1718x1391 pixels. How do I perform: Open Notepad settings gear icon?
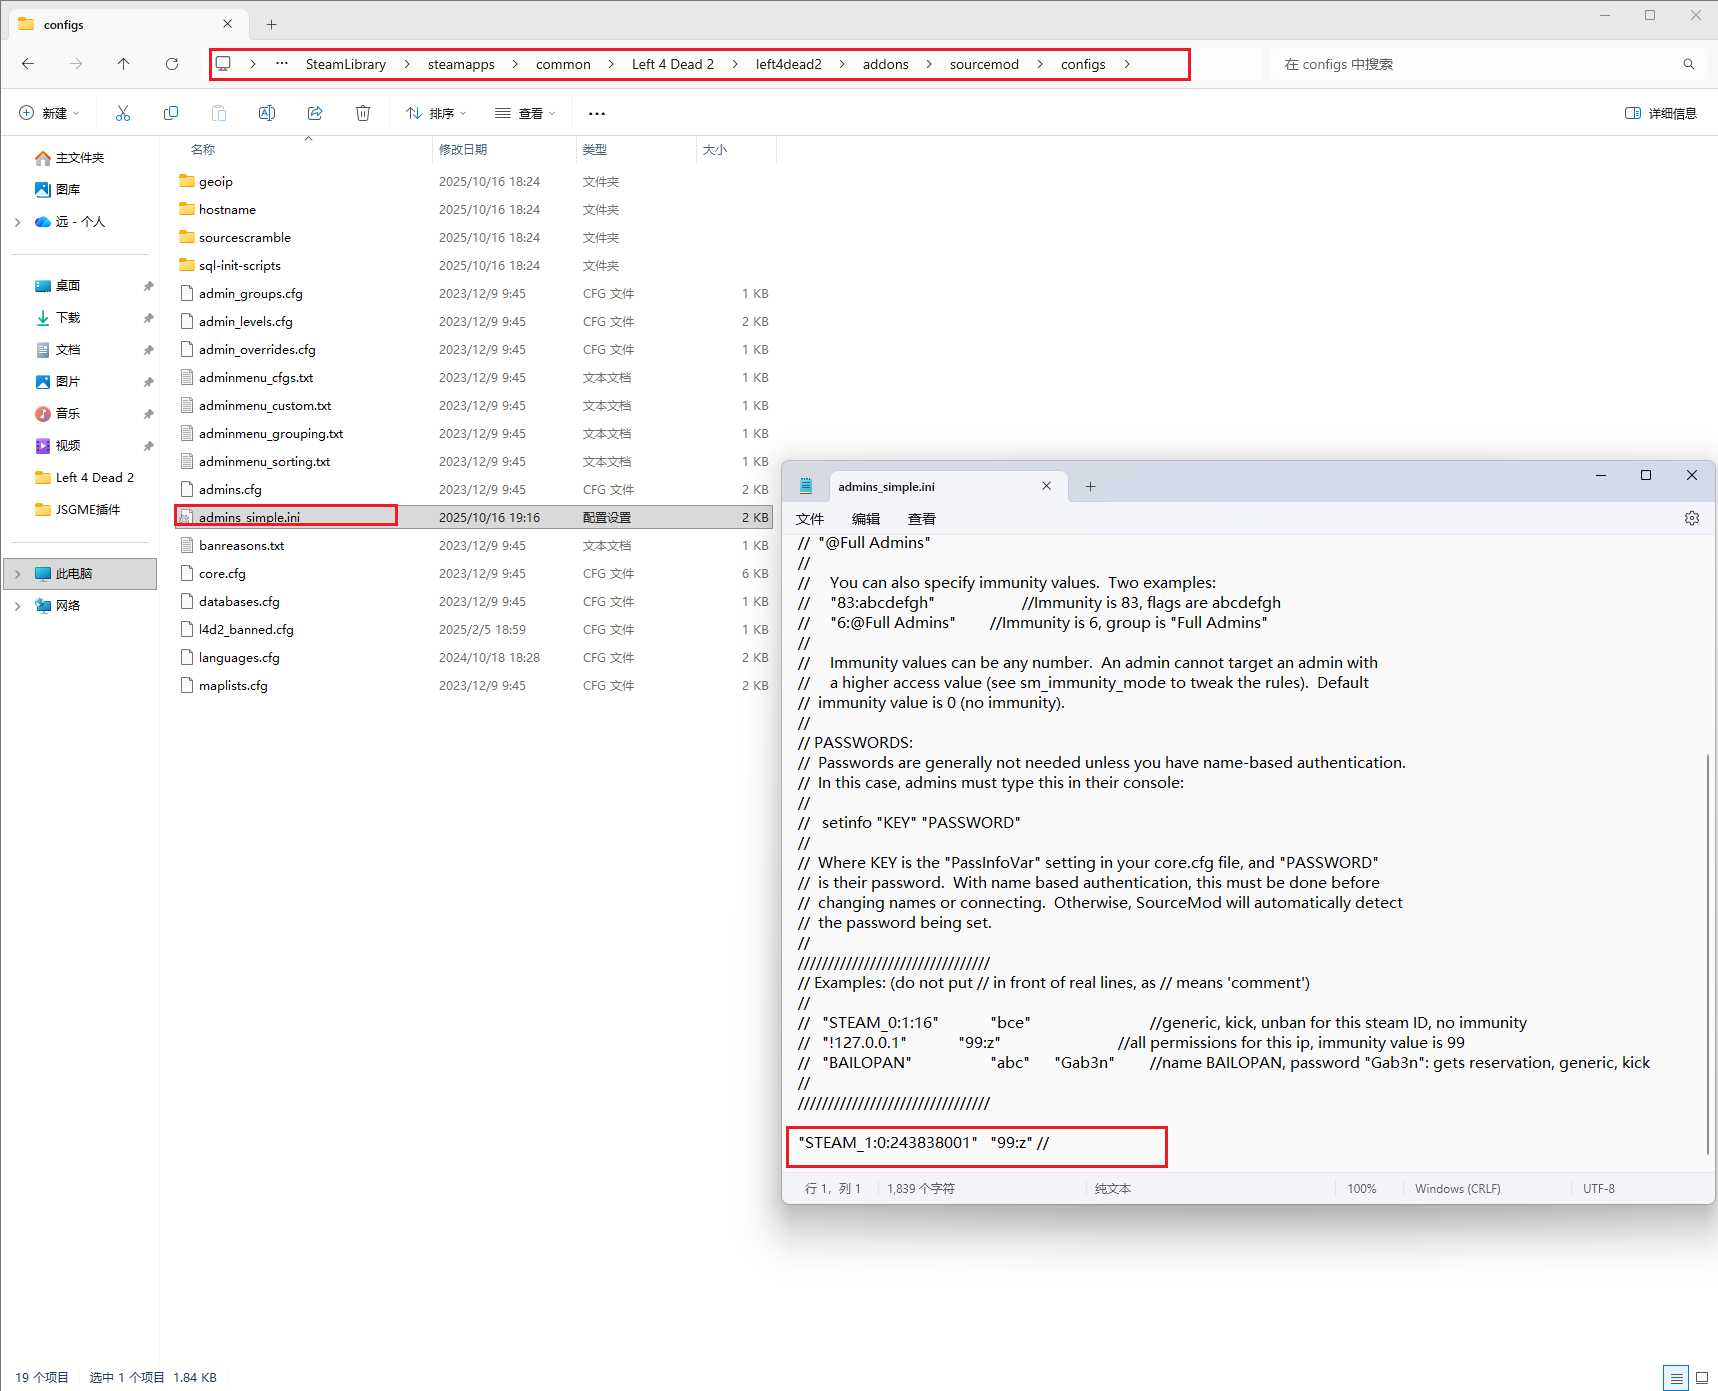(x=1691, y=518)
